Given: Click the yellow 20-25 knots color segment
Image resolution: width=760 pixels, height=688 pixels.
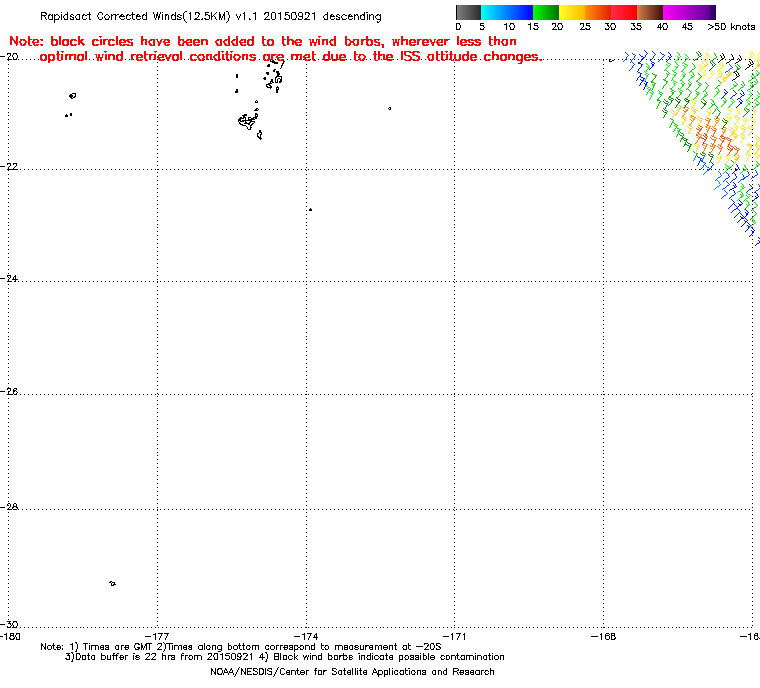Looking at the screenshot, I should pyautogui.click(x=572, y=13).
